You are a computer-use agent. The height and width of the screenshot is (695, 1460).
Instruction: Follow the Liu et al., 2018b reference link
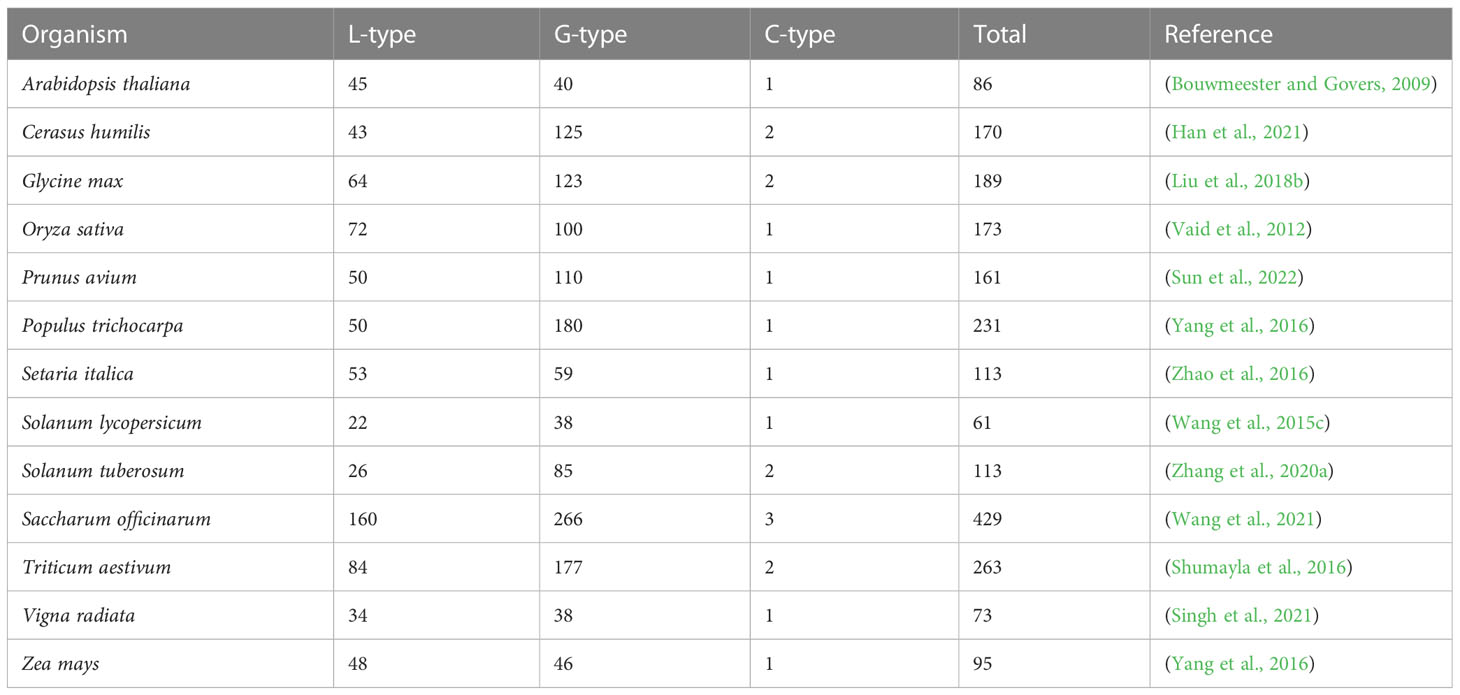(x=1241, y=181)
